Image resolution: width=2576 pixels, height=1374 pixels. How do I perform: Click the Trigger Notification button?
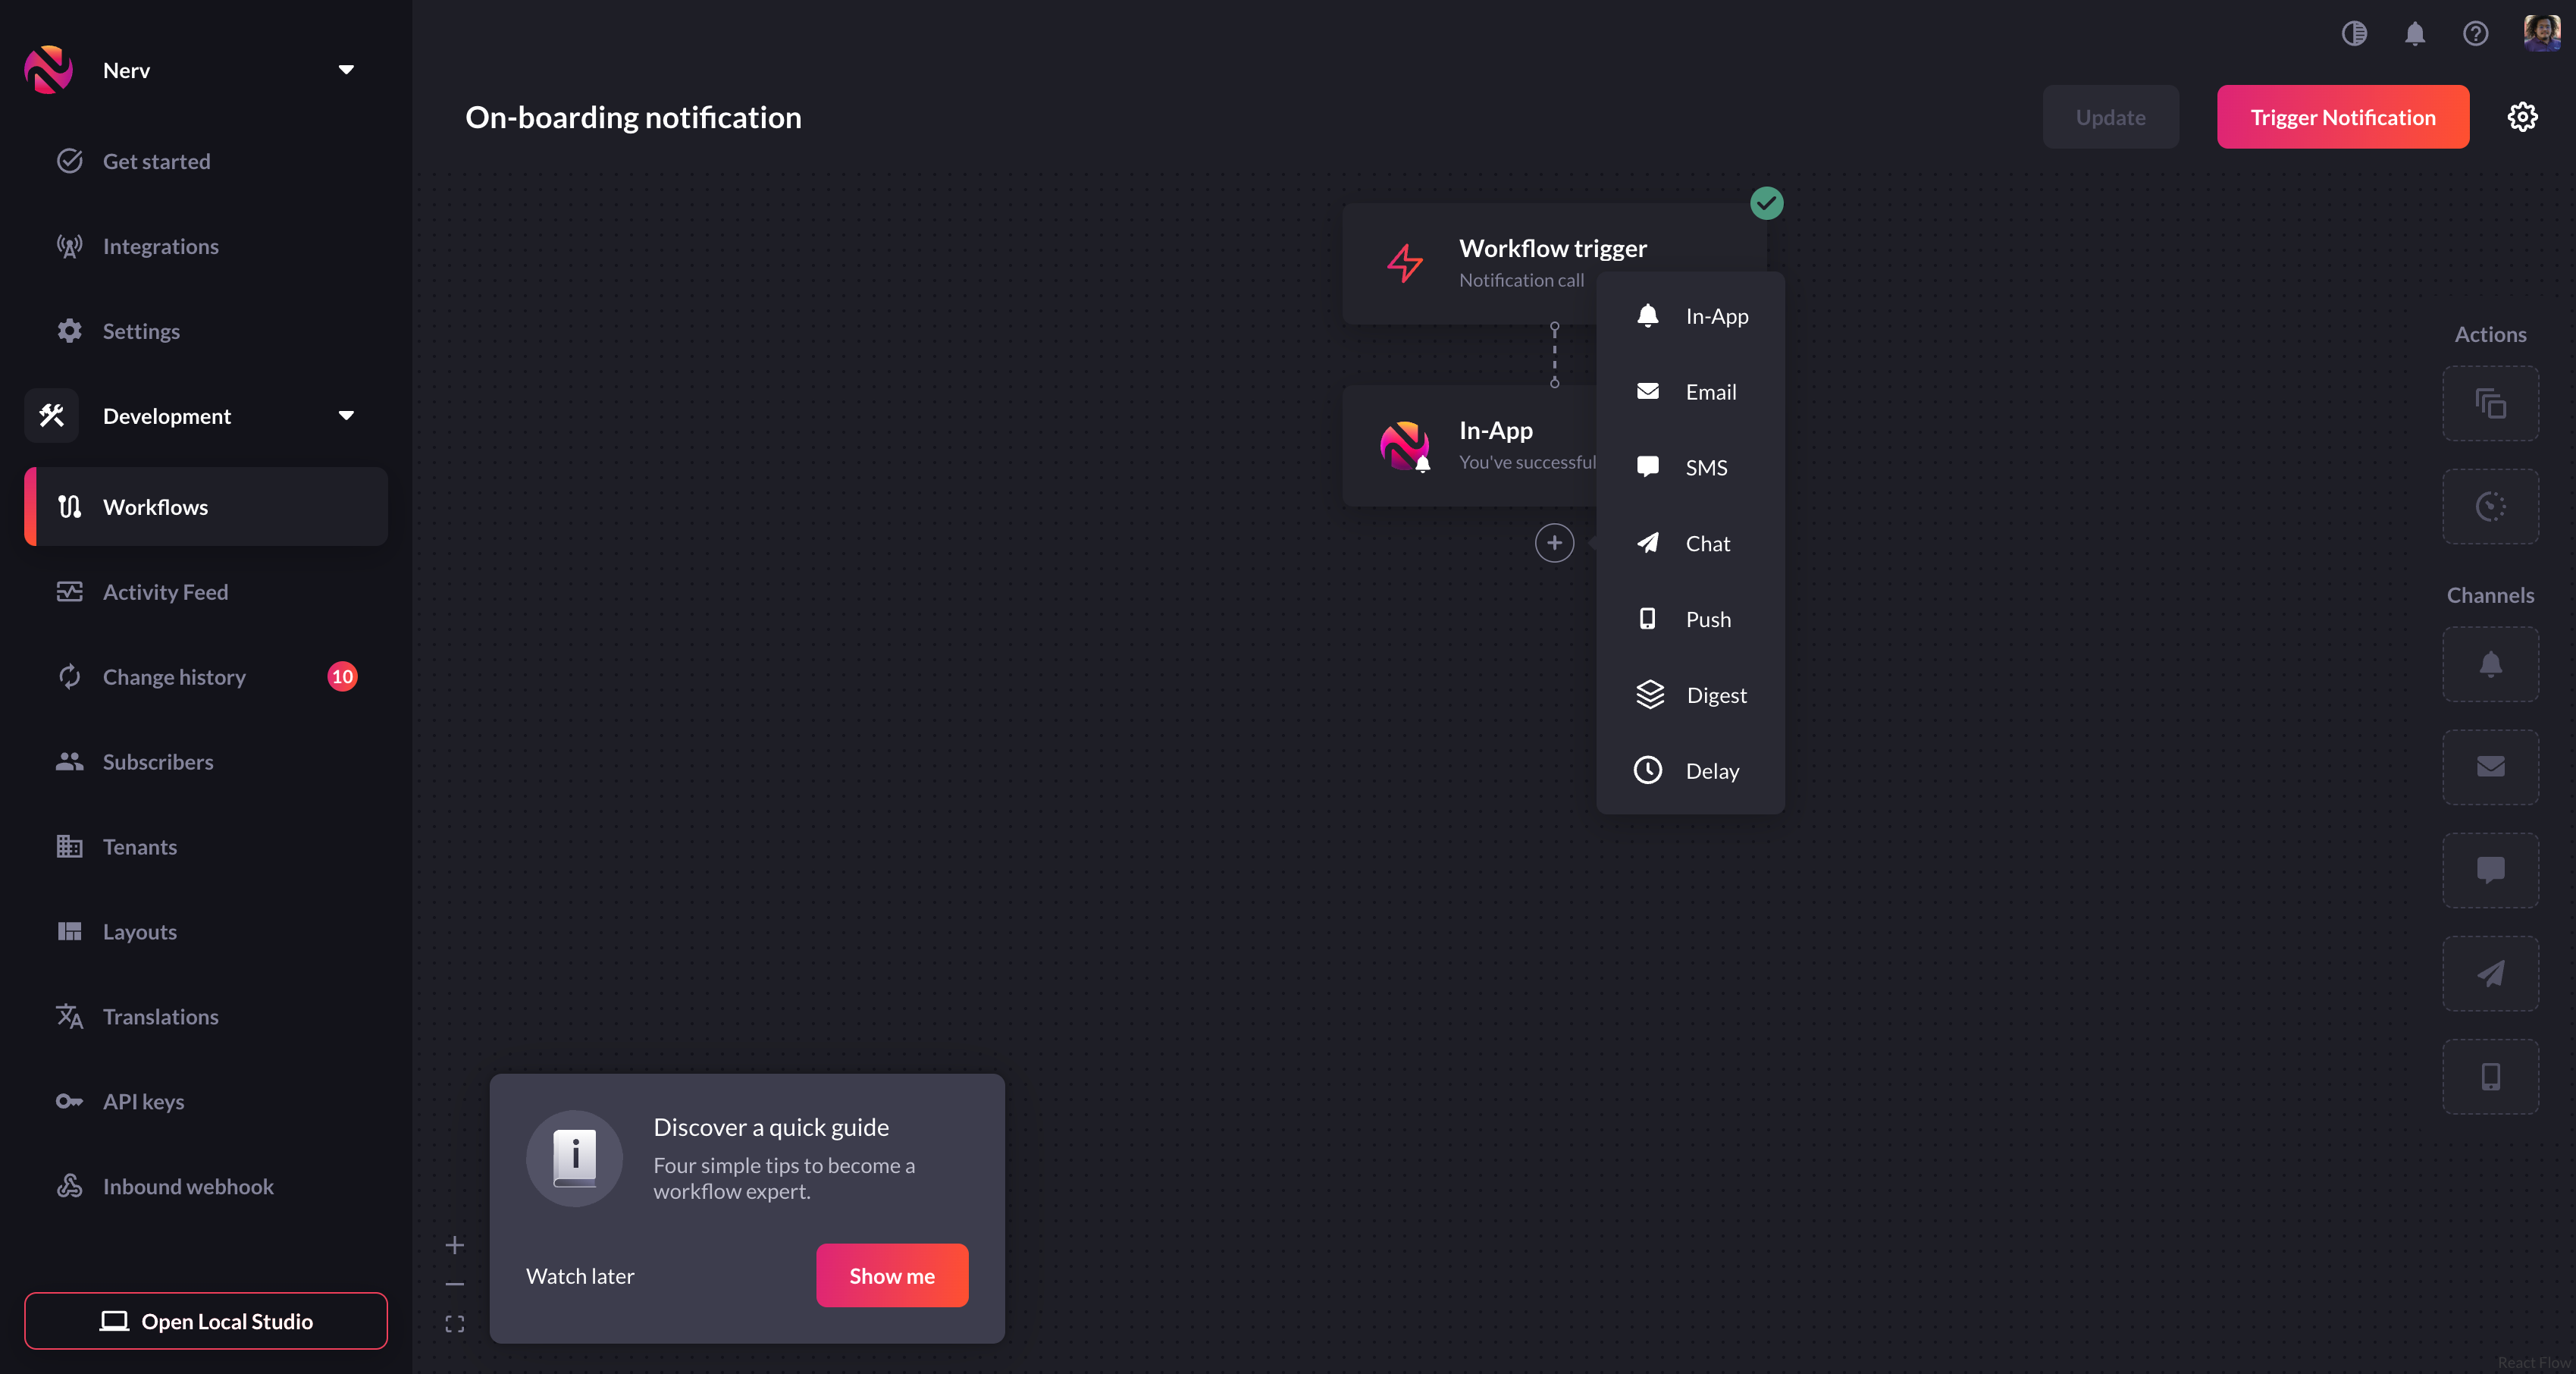pyautogui.click(x=2342, y=117)
